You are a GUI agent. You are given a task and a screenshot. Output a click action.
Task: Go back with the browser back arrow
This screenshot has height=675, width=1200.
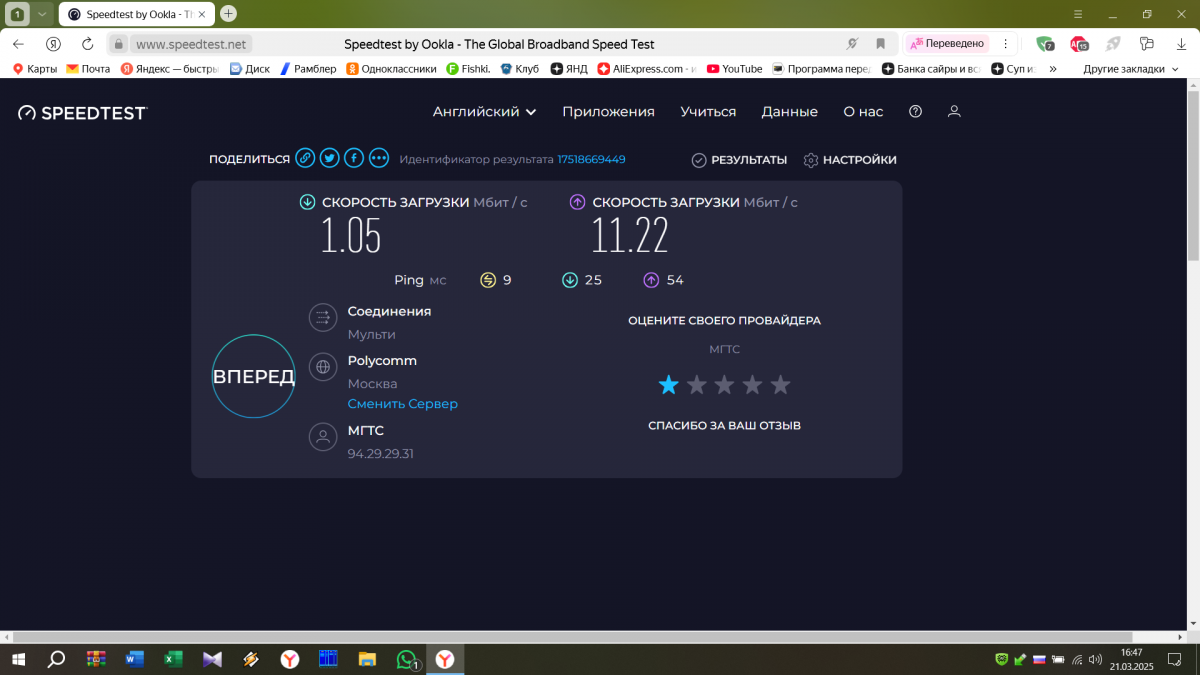(x=18, y=44)
